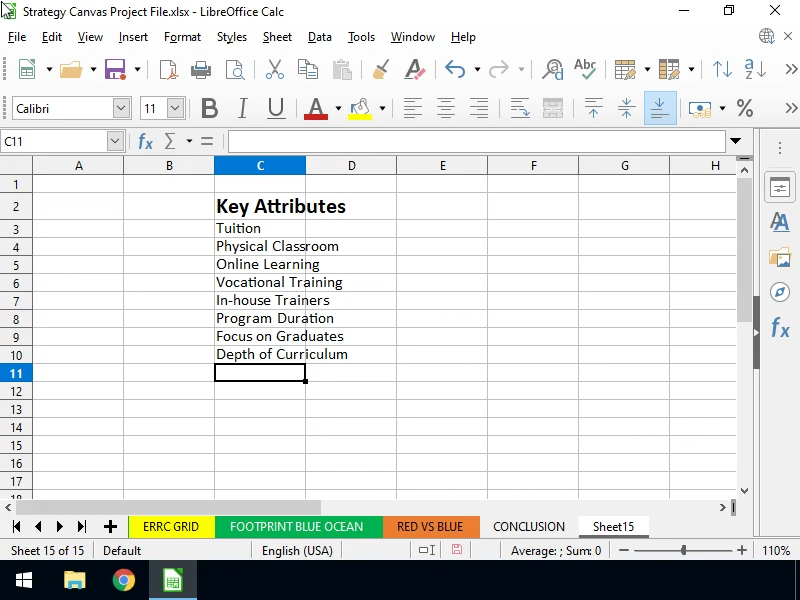
Task: Open the Undo history dropdown arrow
Action: click(477, 69)
